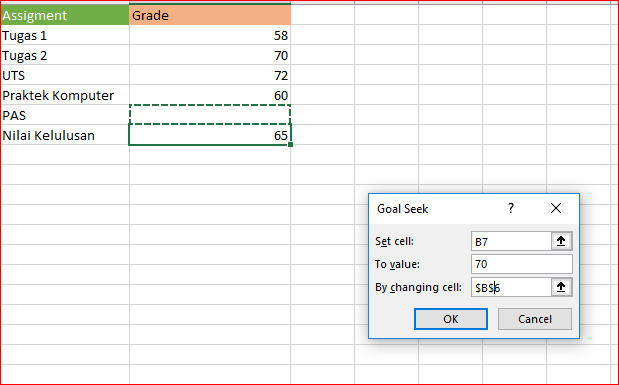Click the To value label
619x385 pixels.
coord(397,264)
